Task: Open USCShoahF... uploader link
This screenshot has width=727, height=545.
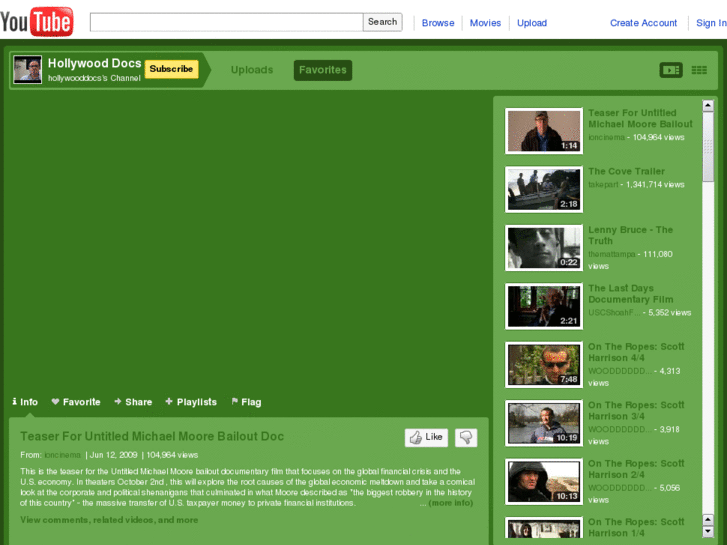Action: (x=614, y=313)
